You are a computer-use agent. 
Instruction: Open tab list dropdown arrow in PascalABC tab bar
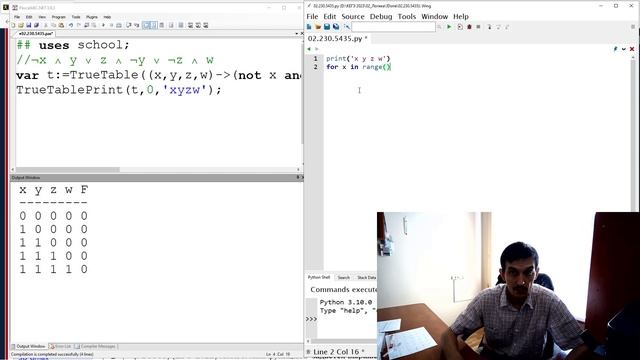click(x=296, y=33)
